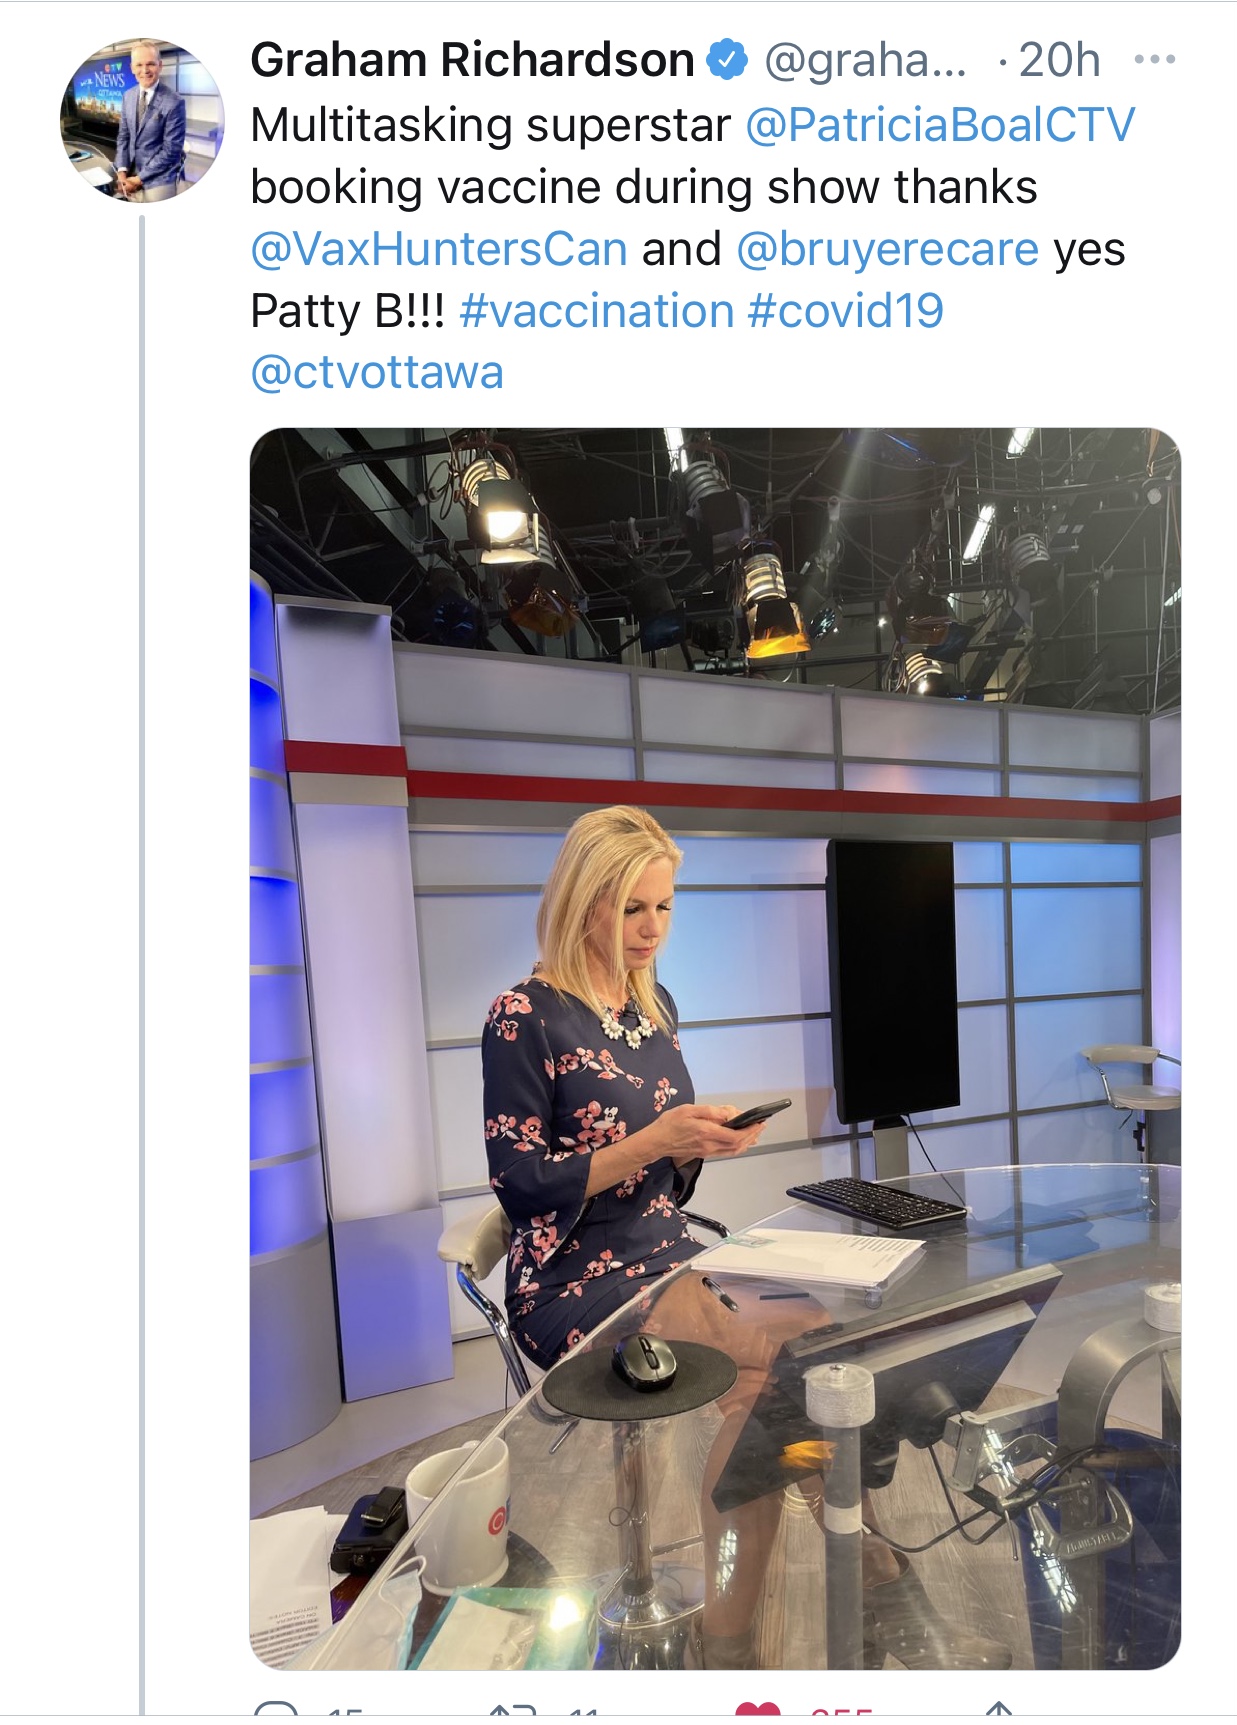
Task: Click the verified badge next to Graham Richardson
Action: (728, 60)
